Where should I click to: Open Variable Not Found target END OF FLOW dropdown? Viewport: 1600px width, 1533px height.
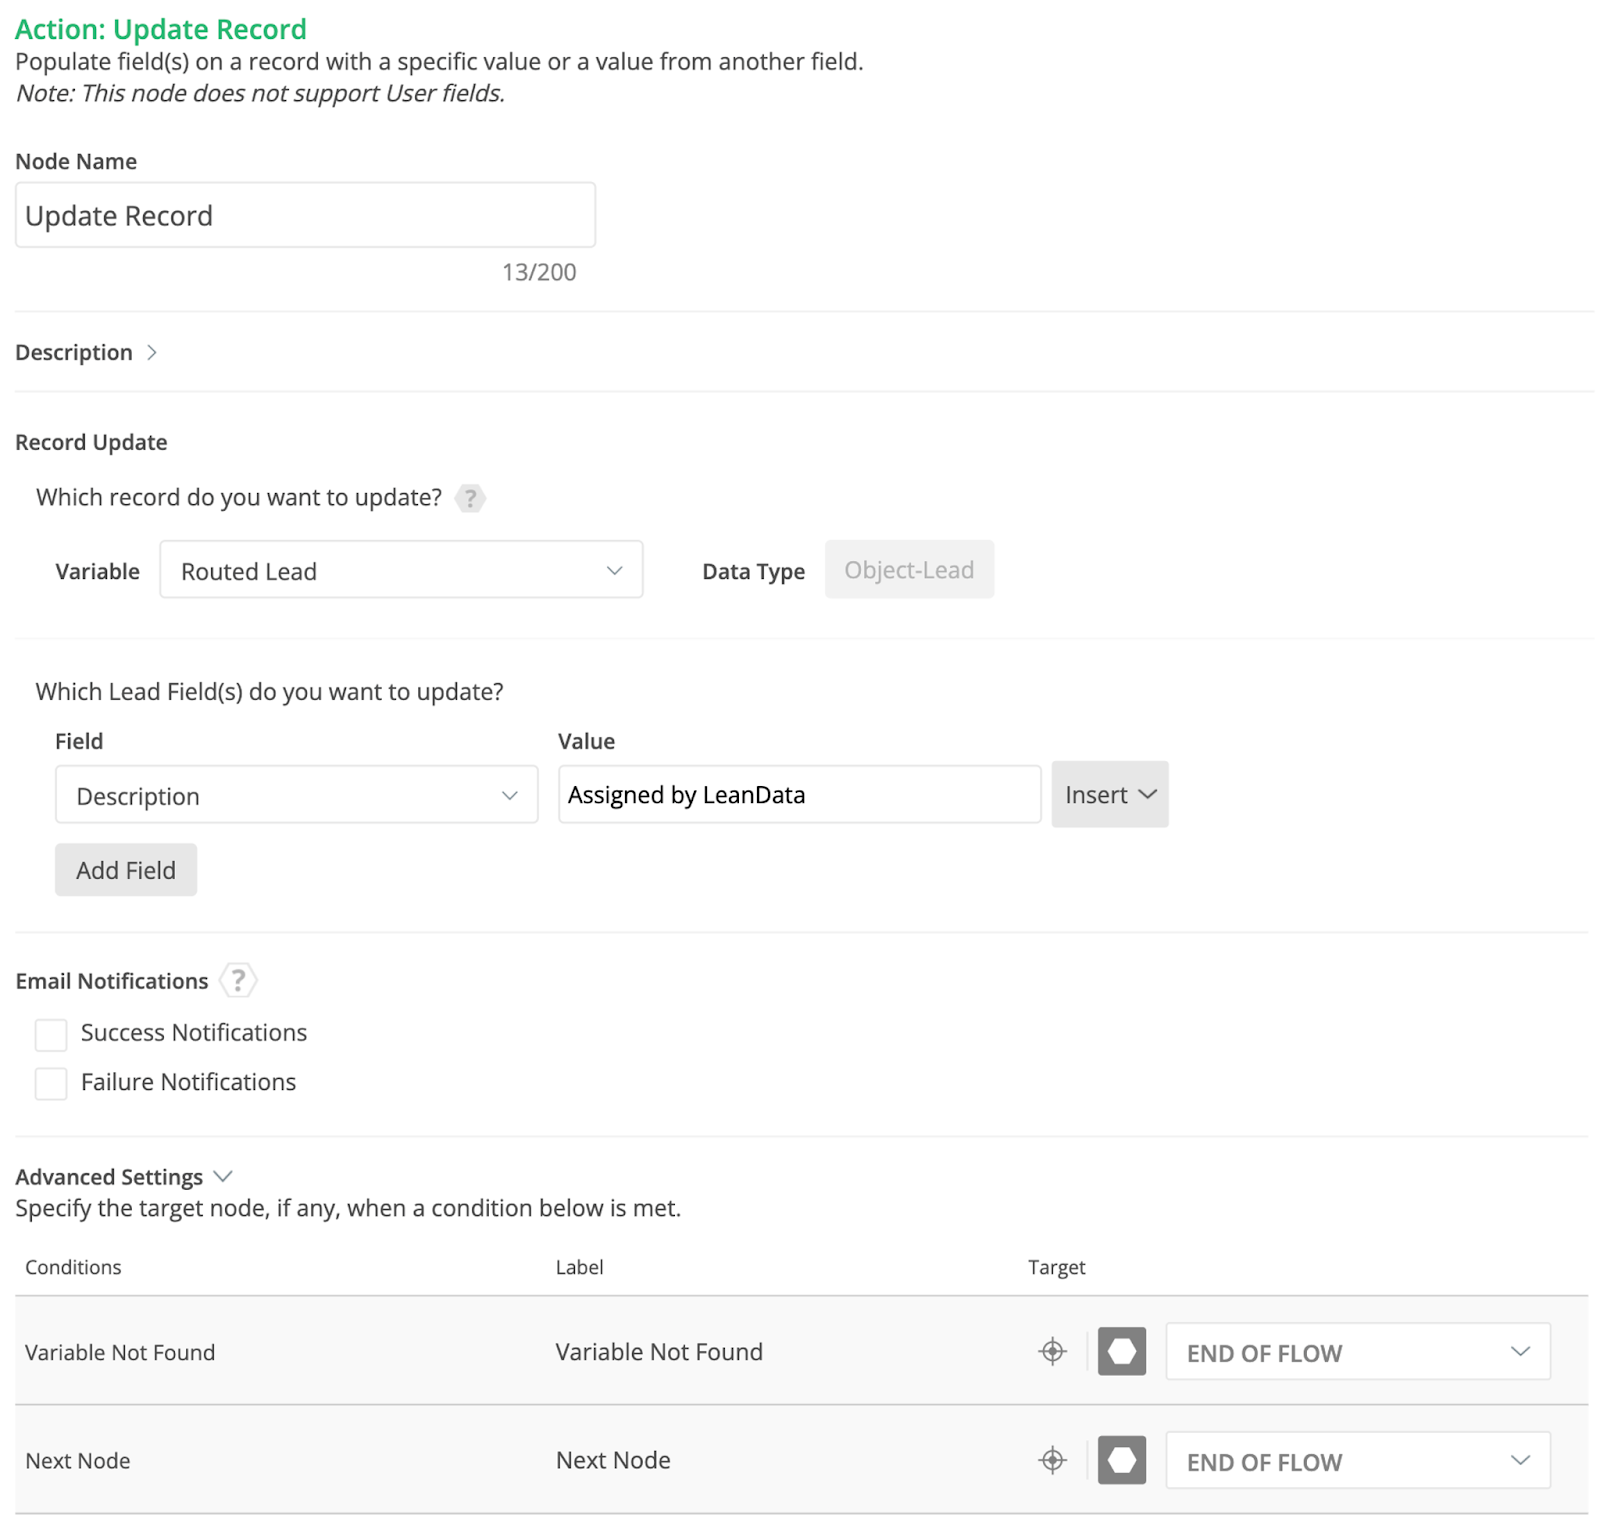(1357, 1352)
